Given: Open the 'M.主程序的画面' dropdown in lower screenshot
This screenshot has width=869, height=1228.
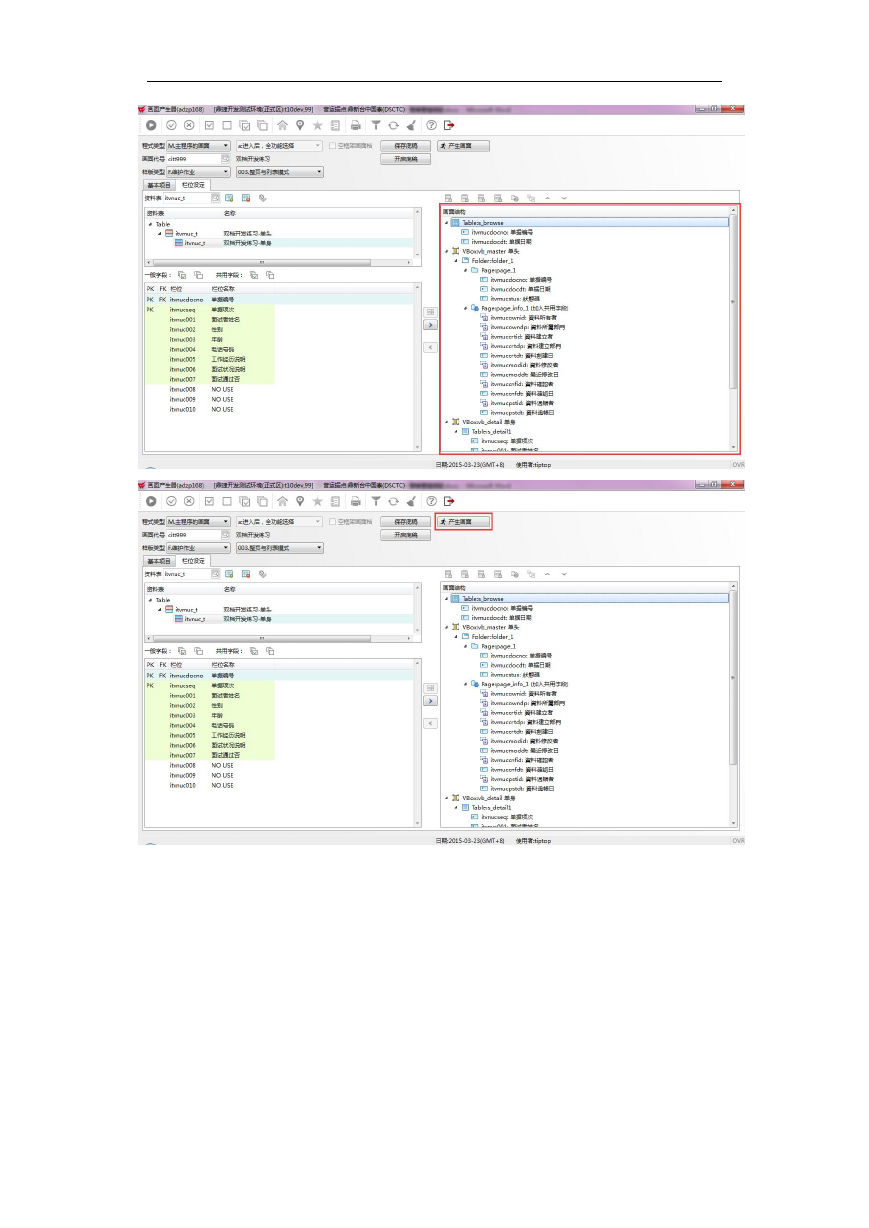Looking at the screenshot, I should pos(198,522).
